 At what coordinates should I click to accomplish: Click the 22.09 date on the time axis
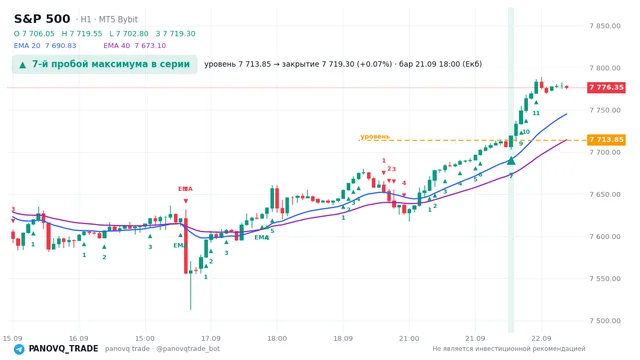click(541, 338)
